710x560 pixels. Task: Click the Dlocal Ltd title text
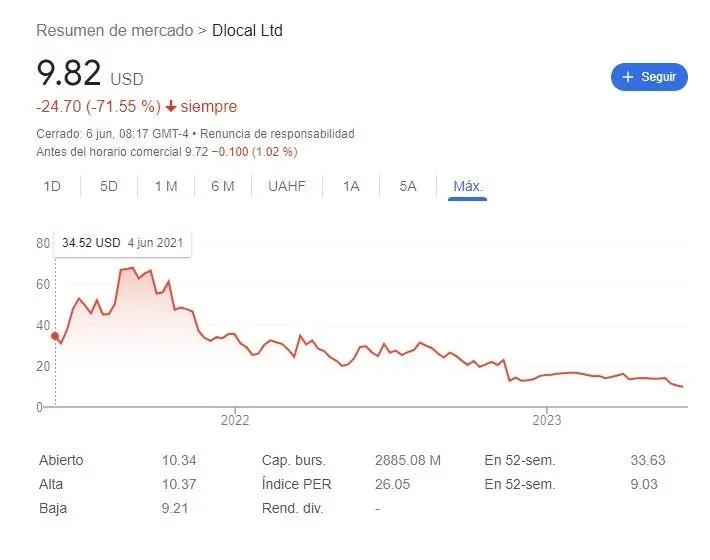click(x=248, y=30)
